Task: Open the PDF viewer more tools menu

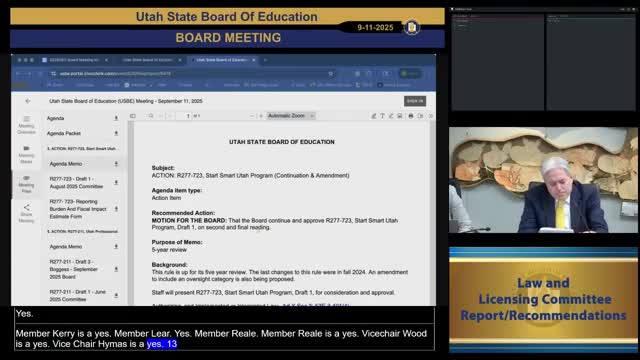Action: click(x=430, y=116)
